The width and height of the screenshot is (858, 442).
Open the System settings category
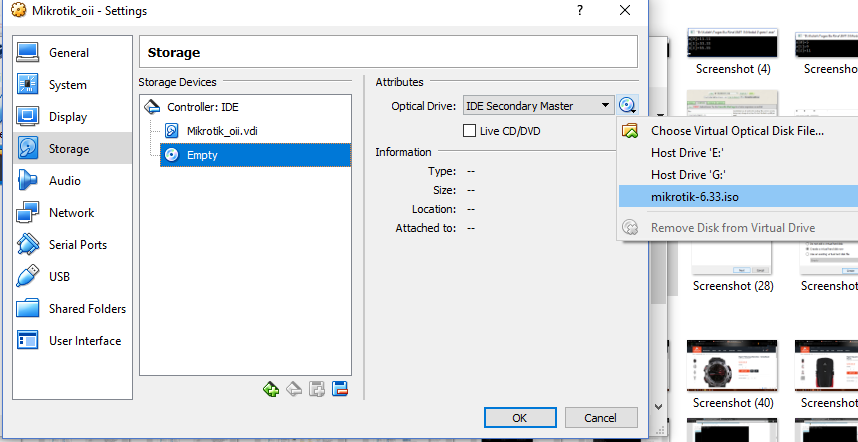pyautogui.click(x=72, y=85)
